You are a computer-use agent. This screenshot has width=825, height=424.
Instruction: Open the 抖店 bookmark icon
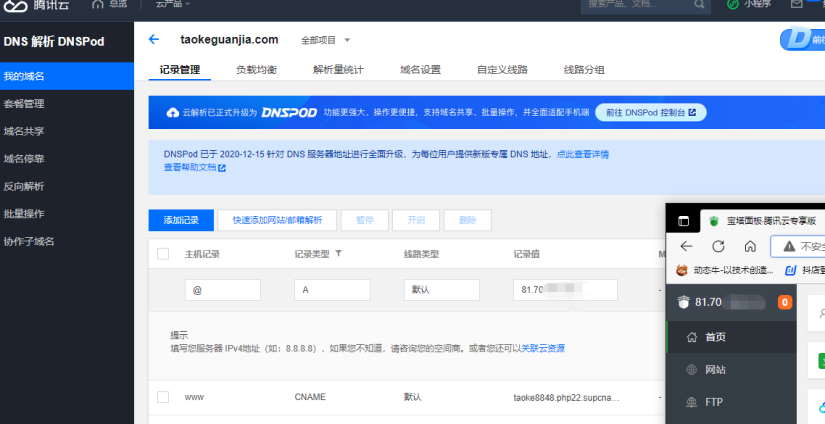tap(790, 270)
